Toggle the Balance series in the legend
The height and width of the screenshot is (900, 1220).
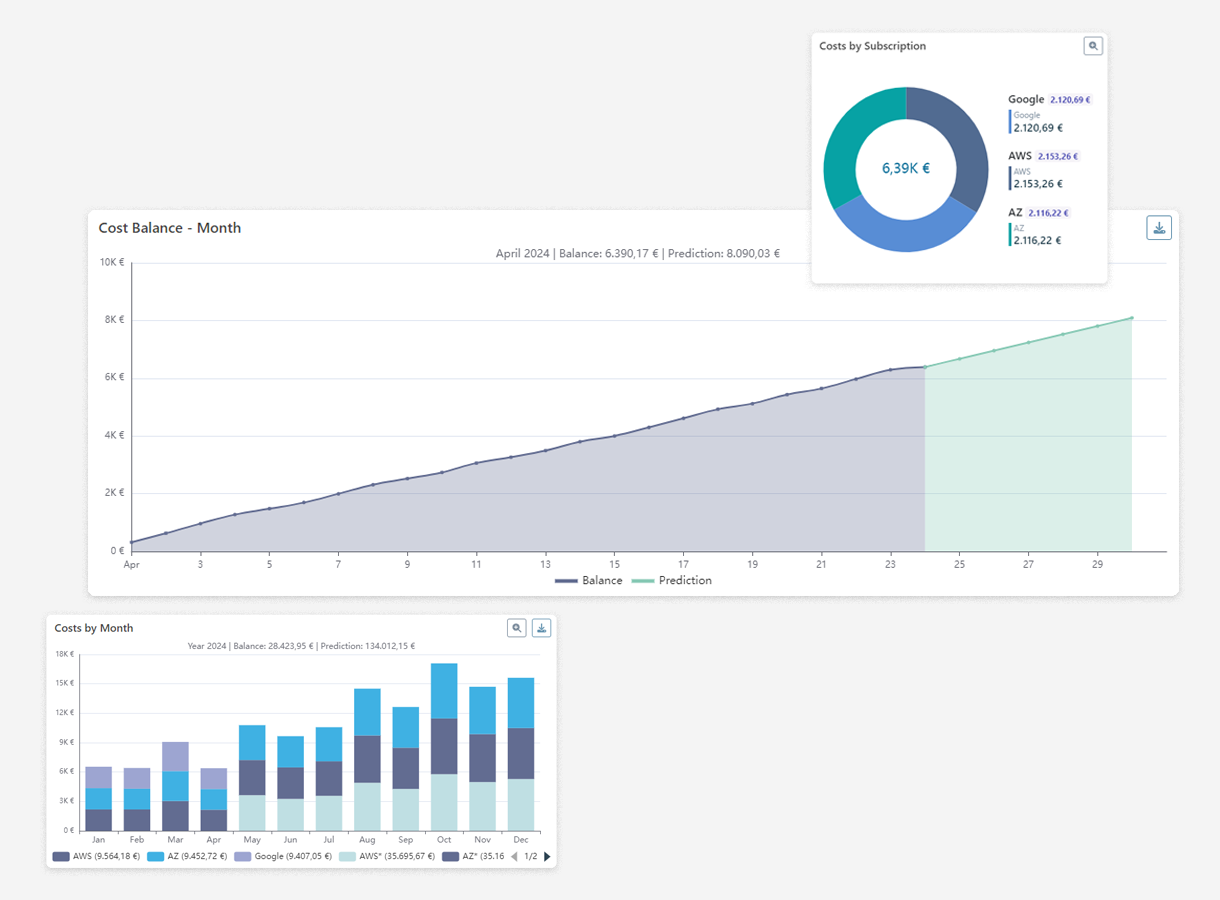pos(589,581)
